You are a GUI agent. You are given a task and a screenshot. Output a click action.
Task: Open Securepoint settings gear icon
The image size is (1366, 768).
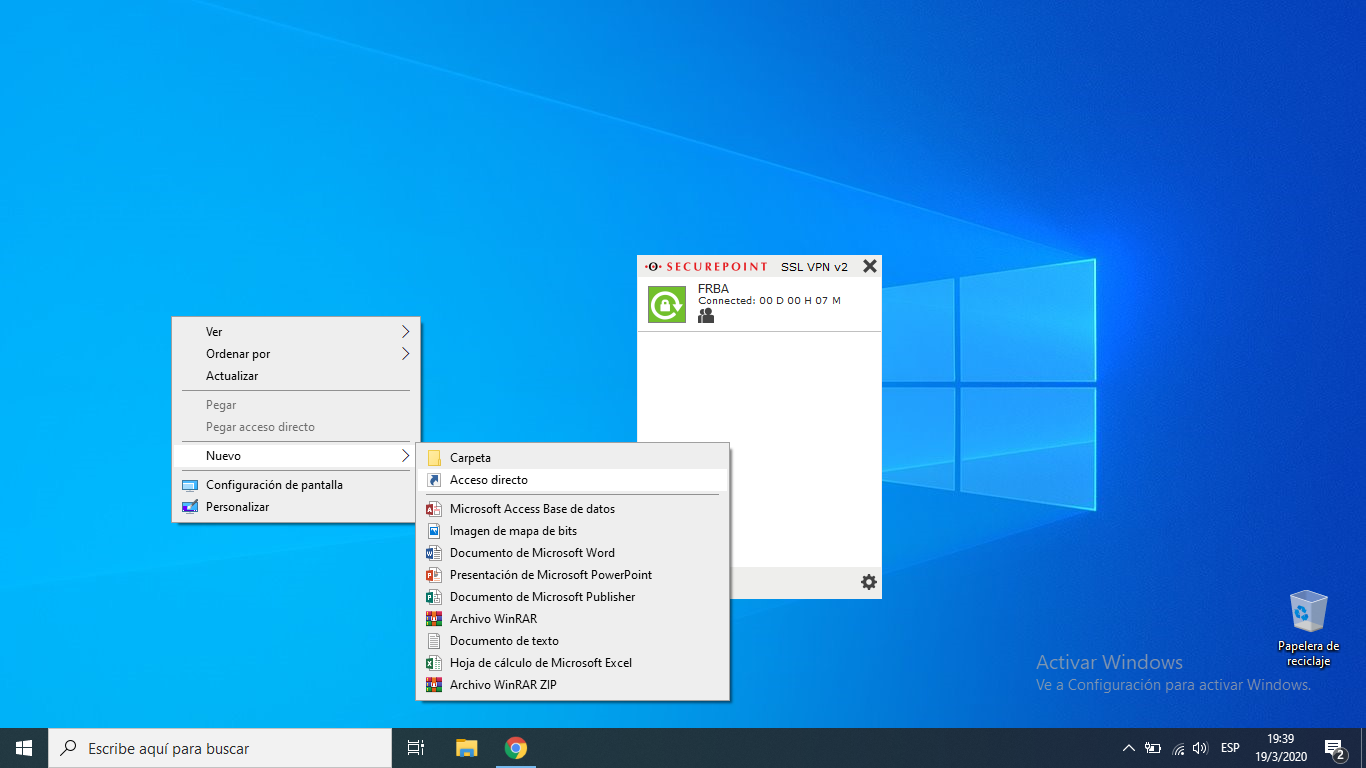click(869, 582)
